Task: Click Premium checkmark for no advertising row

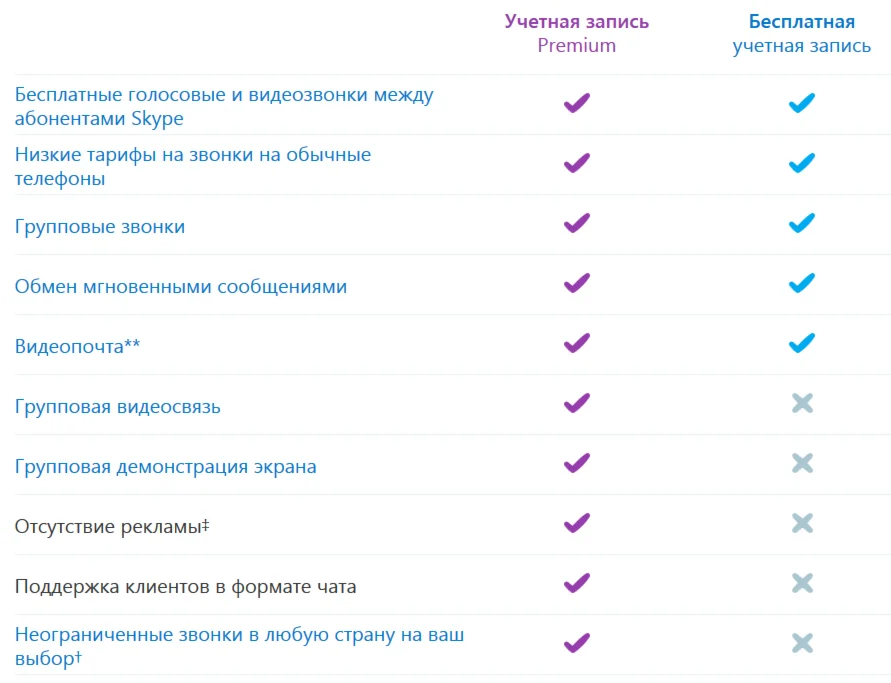Action: pyautogui.click(x=577, y=523)
